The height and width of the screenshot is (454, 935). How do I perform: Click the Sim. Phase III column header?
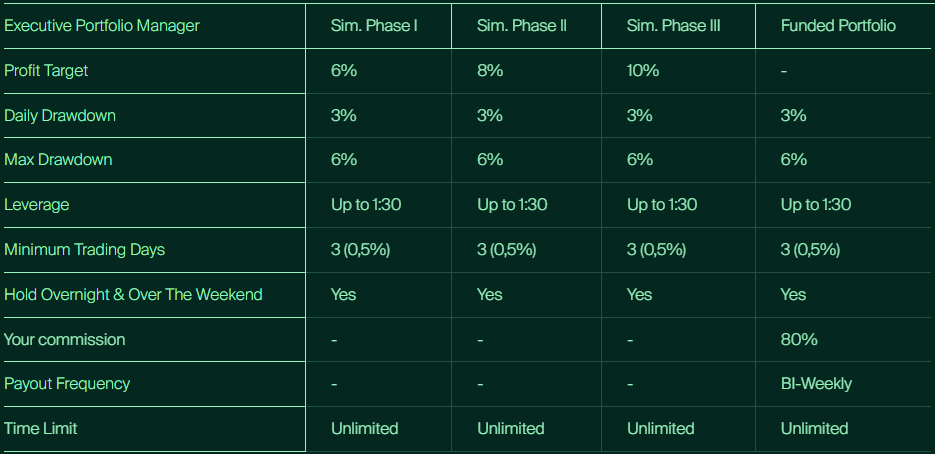coord(673,25)
